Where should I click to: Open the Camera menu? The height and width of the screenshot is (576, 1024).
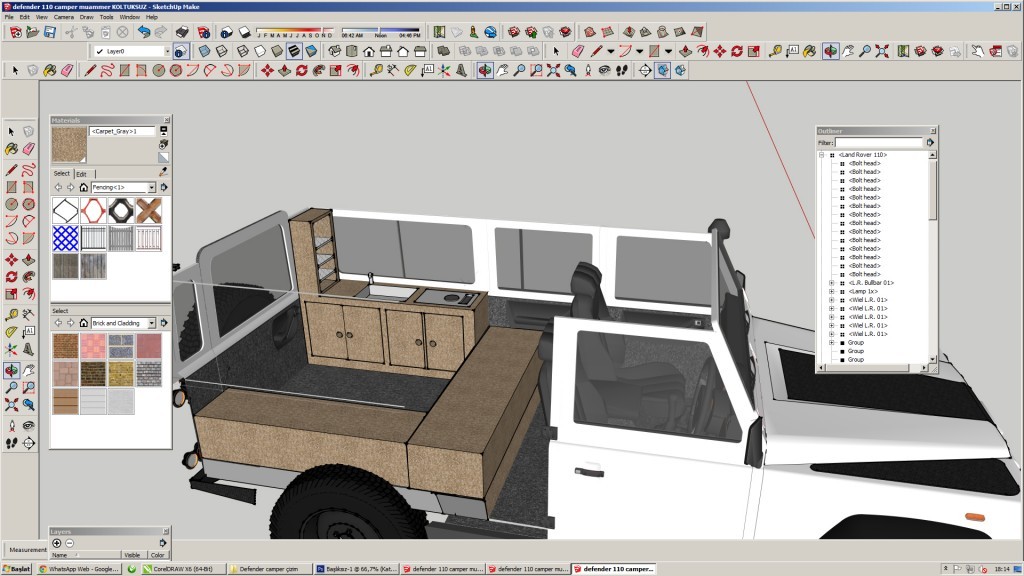point(63,17)
